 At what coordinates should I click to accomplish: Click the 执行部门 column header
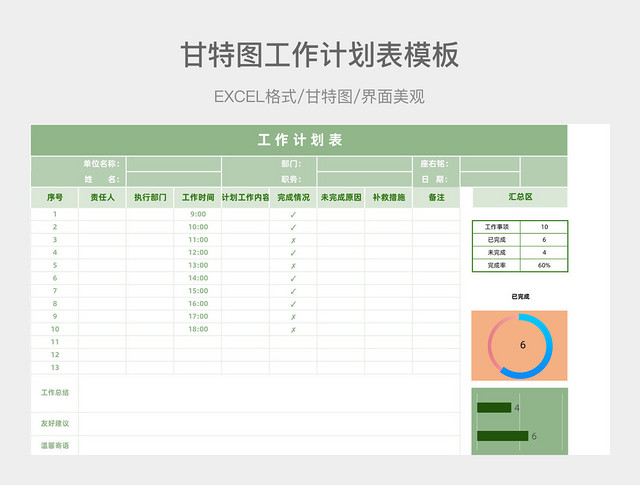pyautogui.click(x=150, y=198)
